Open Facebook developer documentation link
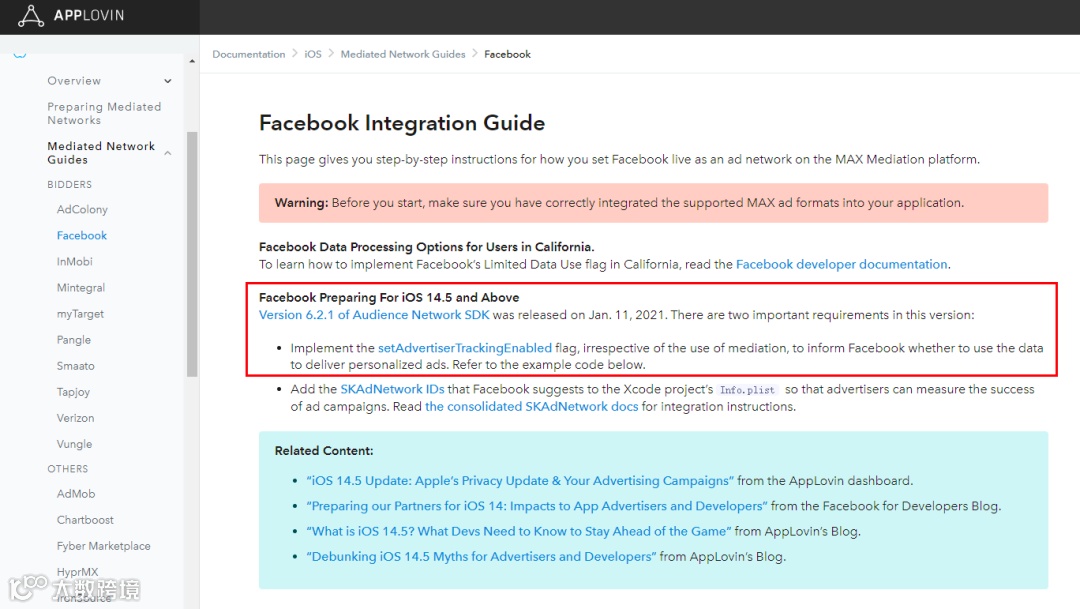Image resolution: width=1080 pixels, height=609 pixels. pyautogui.click(x=841, y=265)
